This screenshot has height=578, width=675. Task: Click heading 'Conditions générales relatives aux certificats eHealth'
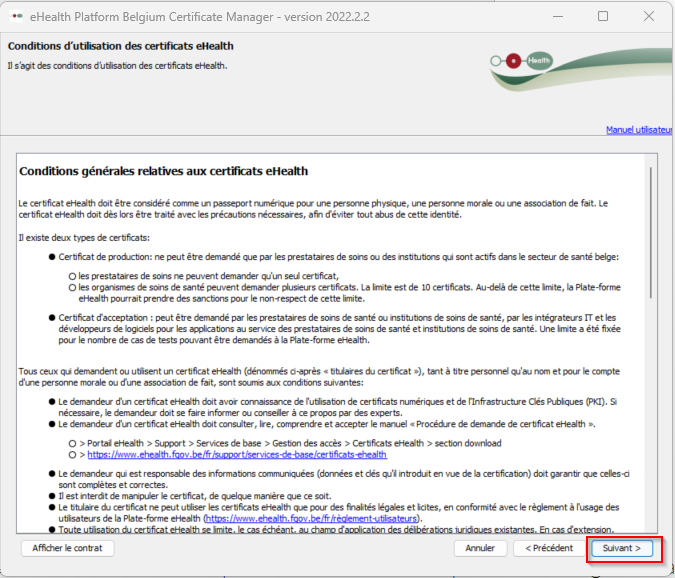point(164,171)
